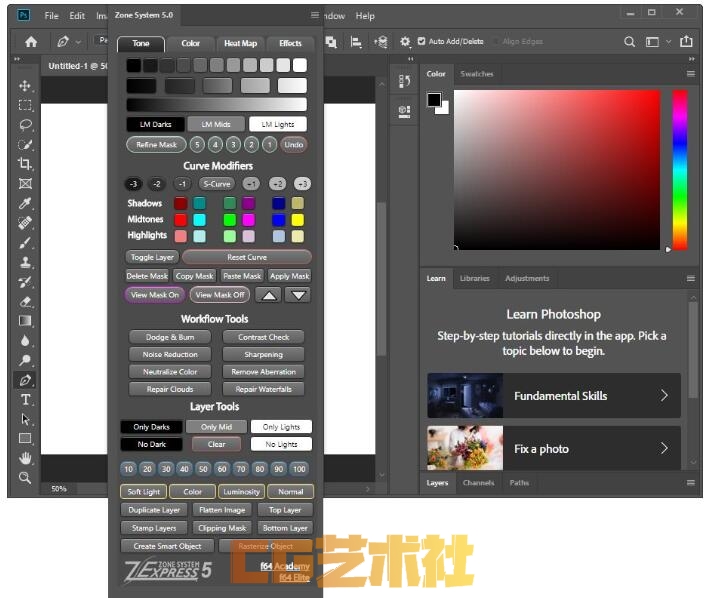
Task: Switch to the Channels tab
Action: (x=478, y=483)
